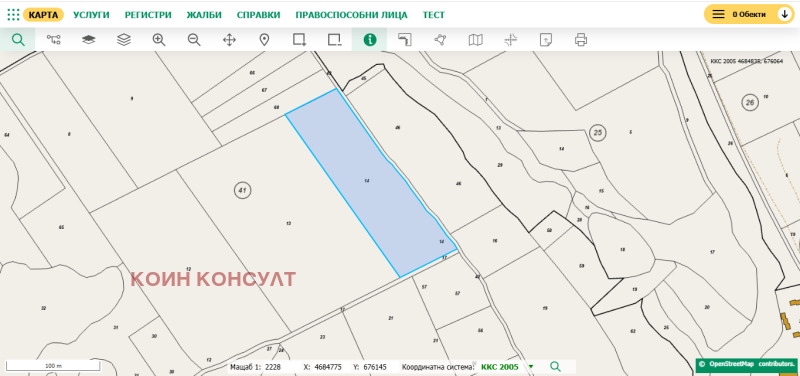The height and width of the screenshot is (376, 800).
Task: Click the X coordinate value 4684775
Action: coord(328,367)
